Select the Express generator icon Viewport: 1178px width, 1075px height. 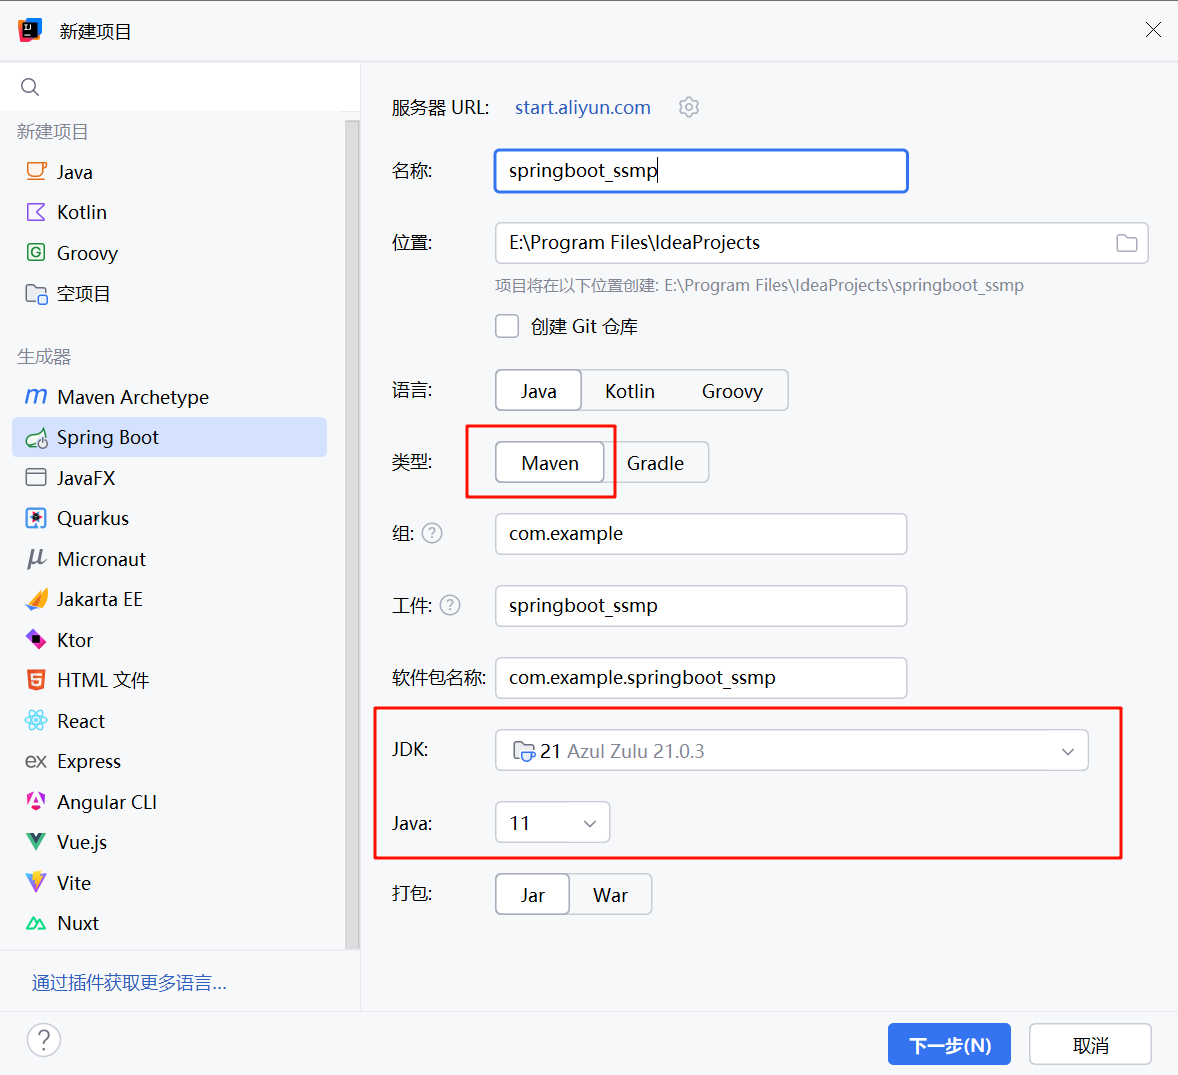click(x=36, y=762)
